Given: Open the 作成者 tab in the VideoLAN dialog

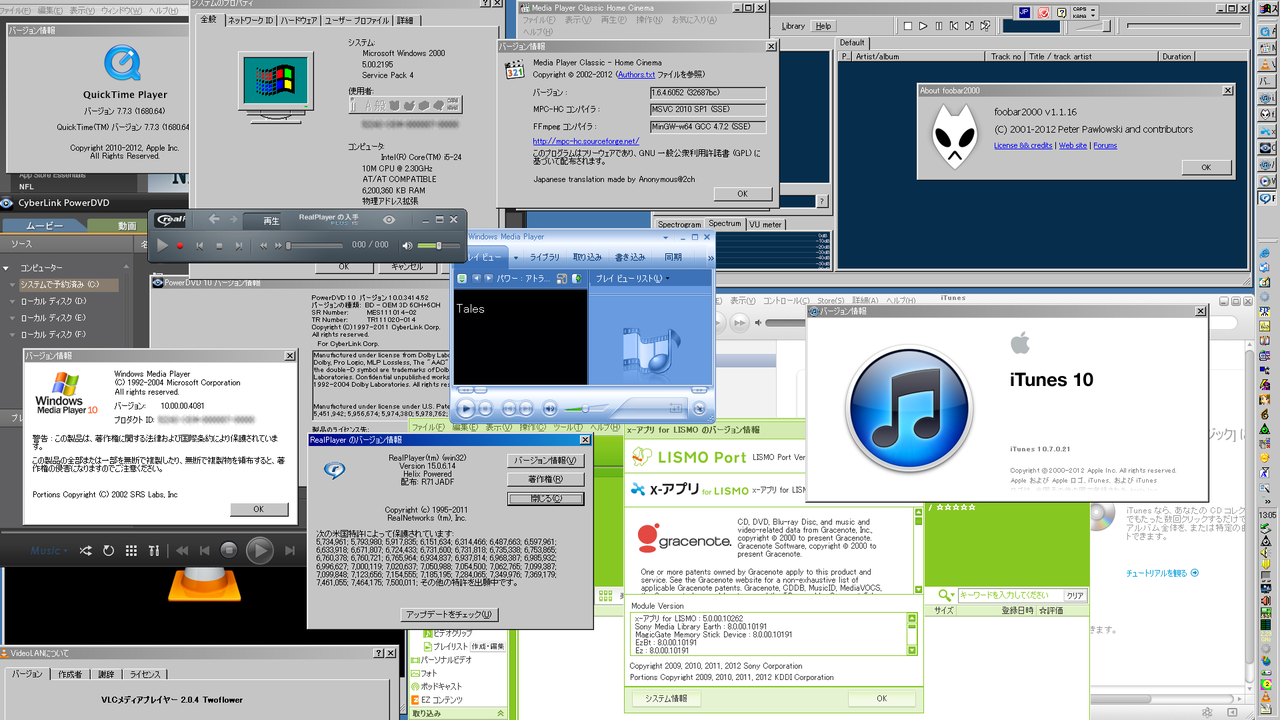Looking at the screenshot, I should click(x=70, y=675).
